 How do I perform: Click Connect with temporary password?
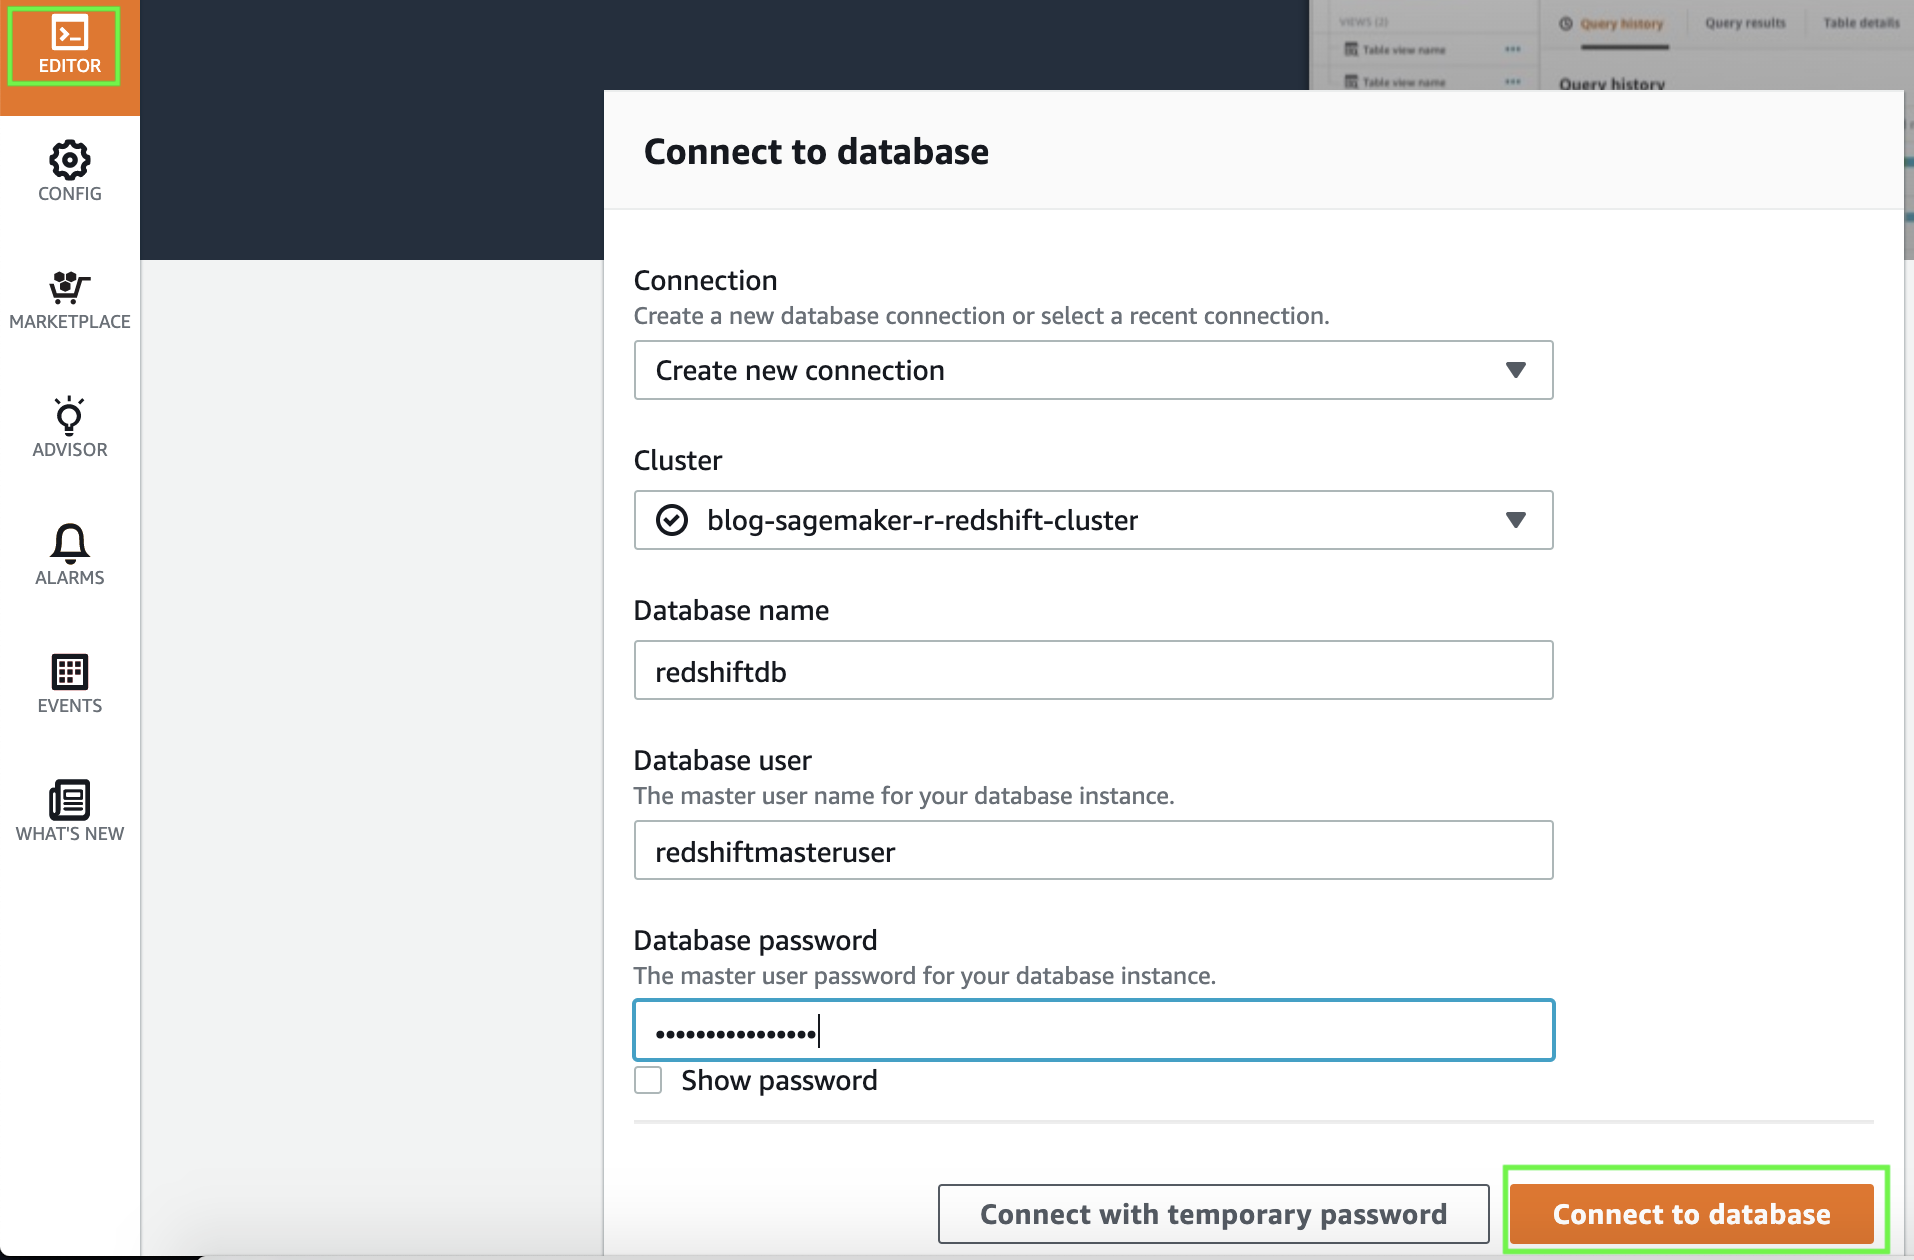point(1213,1214)
